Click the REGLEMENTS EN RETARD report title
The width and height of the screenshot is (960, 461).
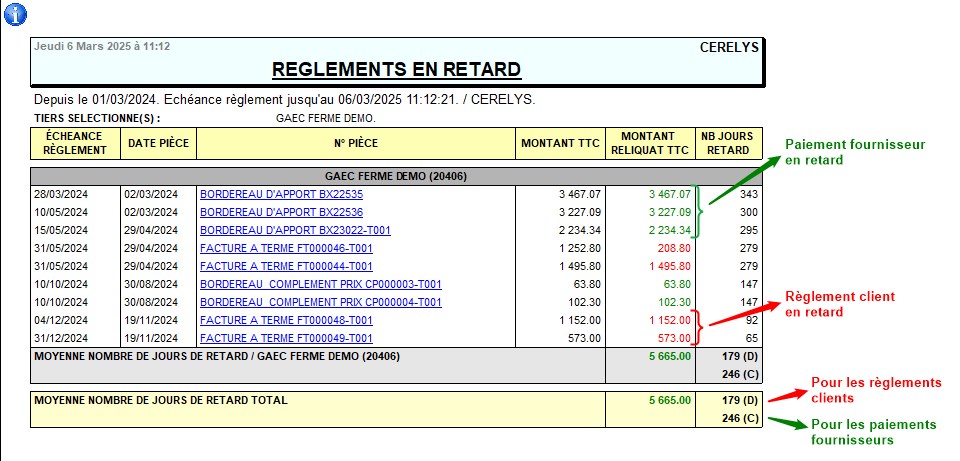396,69
